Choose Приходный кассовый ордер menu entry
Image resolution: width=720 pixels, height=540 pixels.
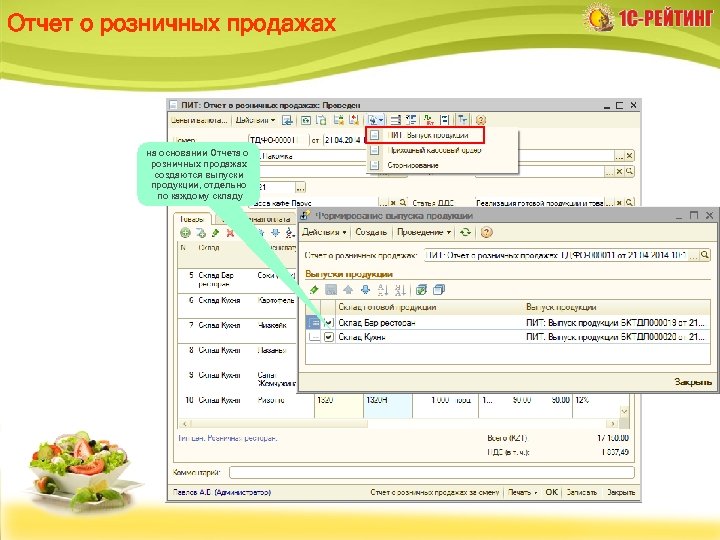click(x=434, y=150)
